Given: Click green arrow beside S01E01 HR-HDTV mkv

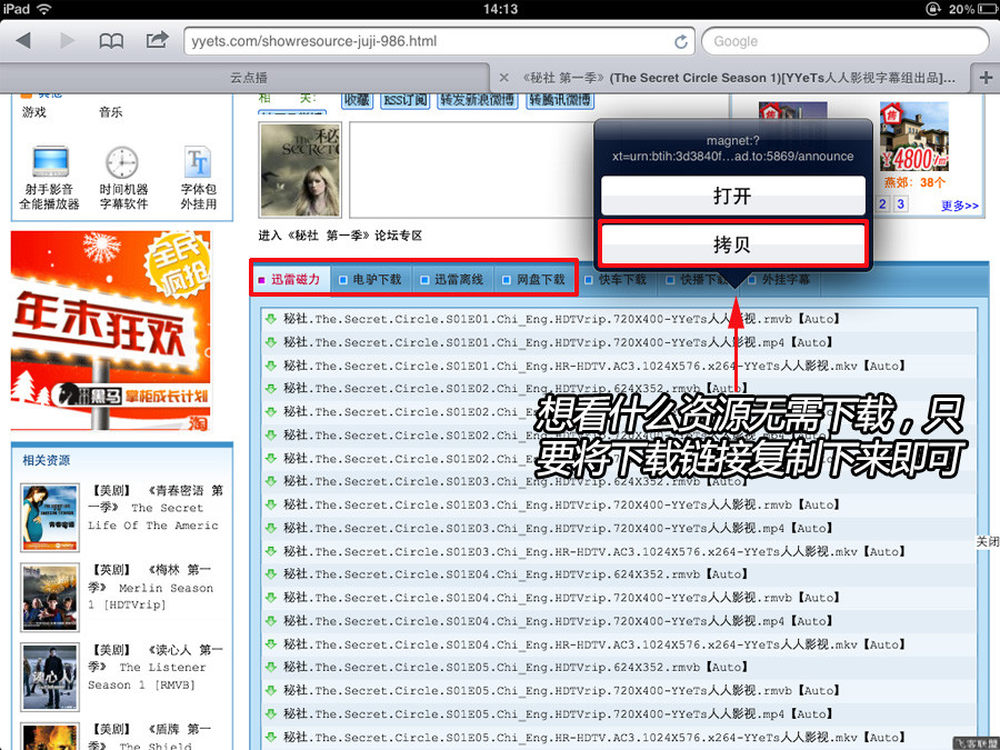Looking at the screenshot, I should tap(271, 365).
